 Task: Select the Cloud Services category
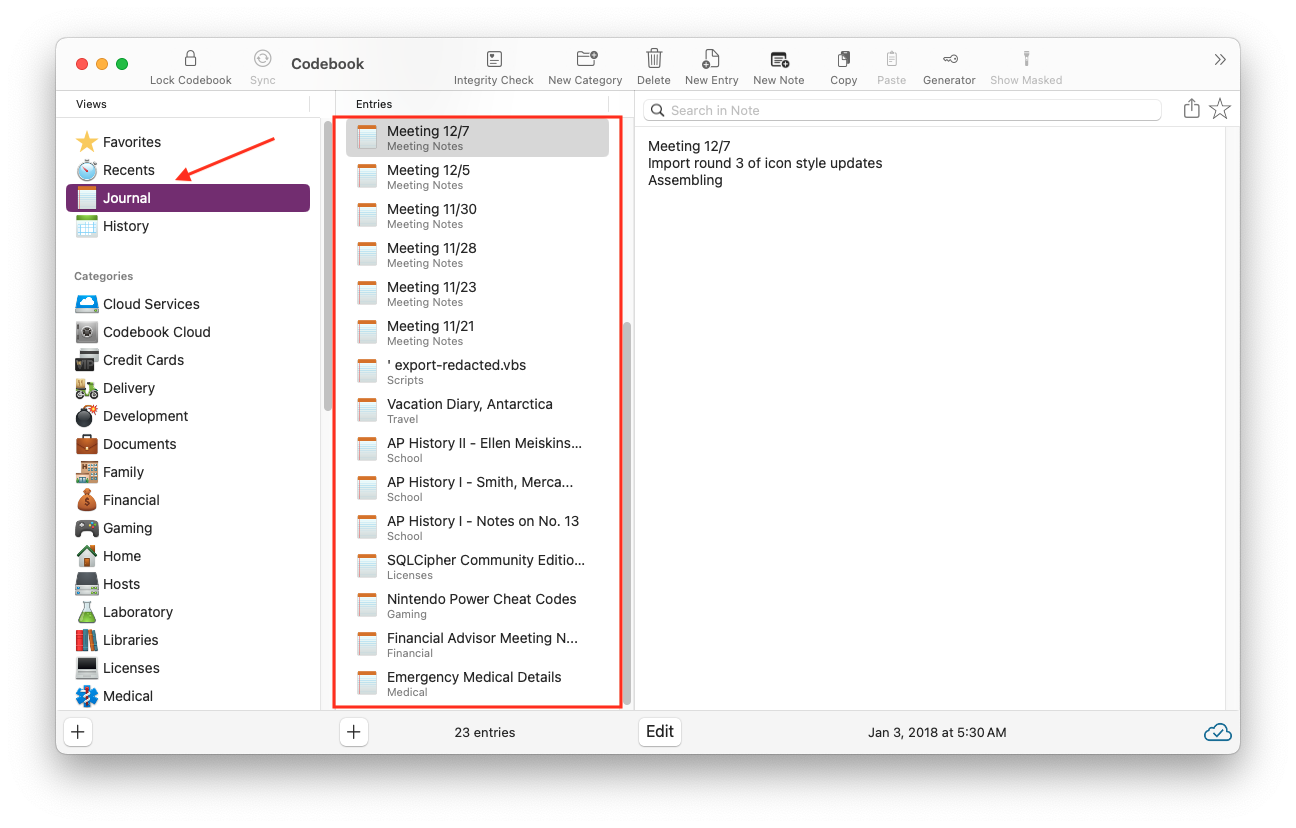point(188,304)
